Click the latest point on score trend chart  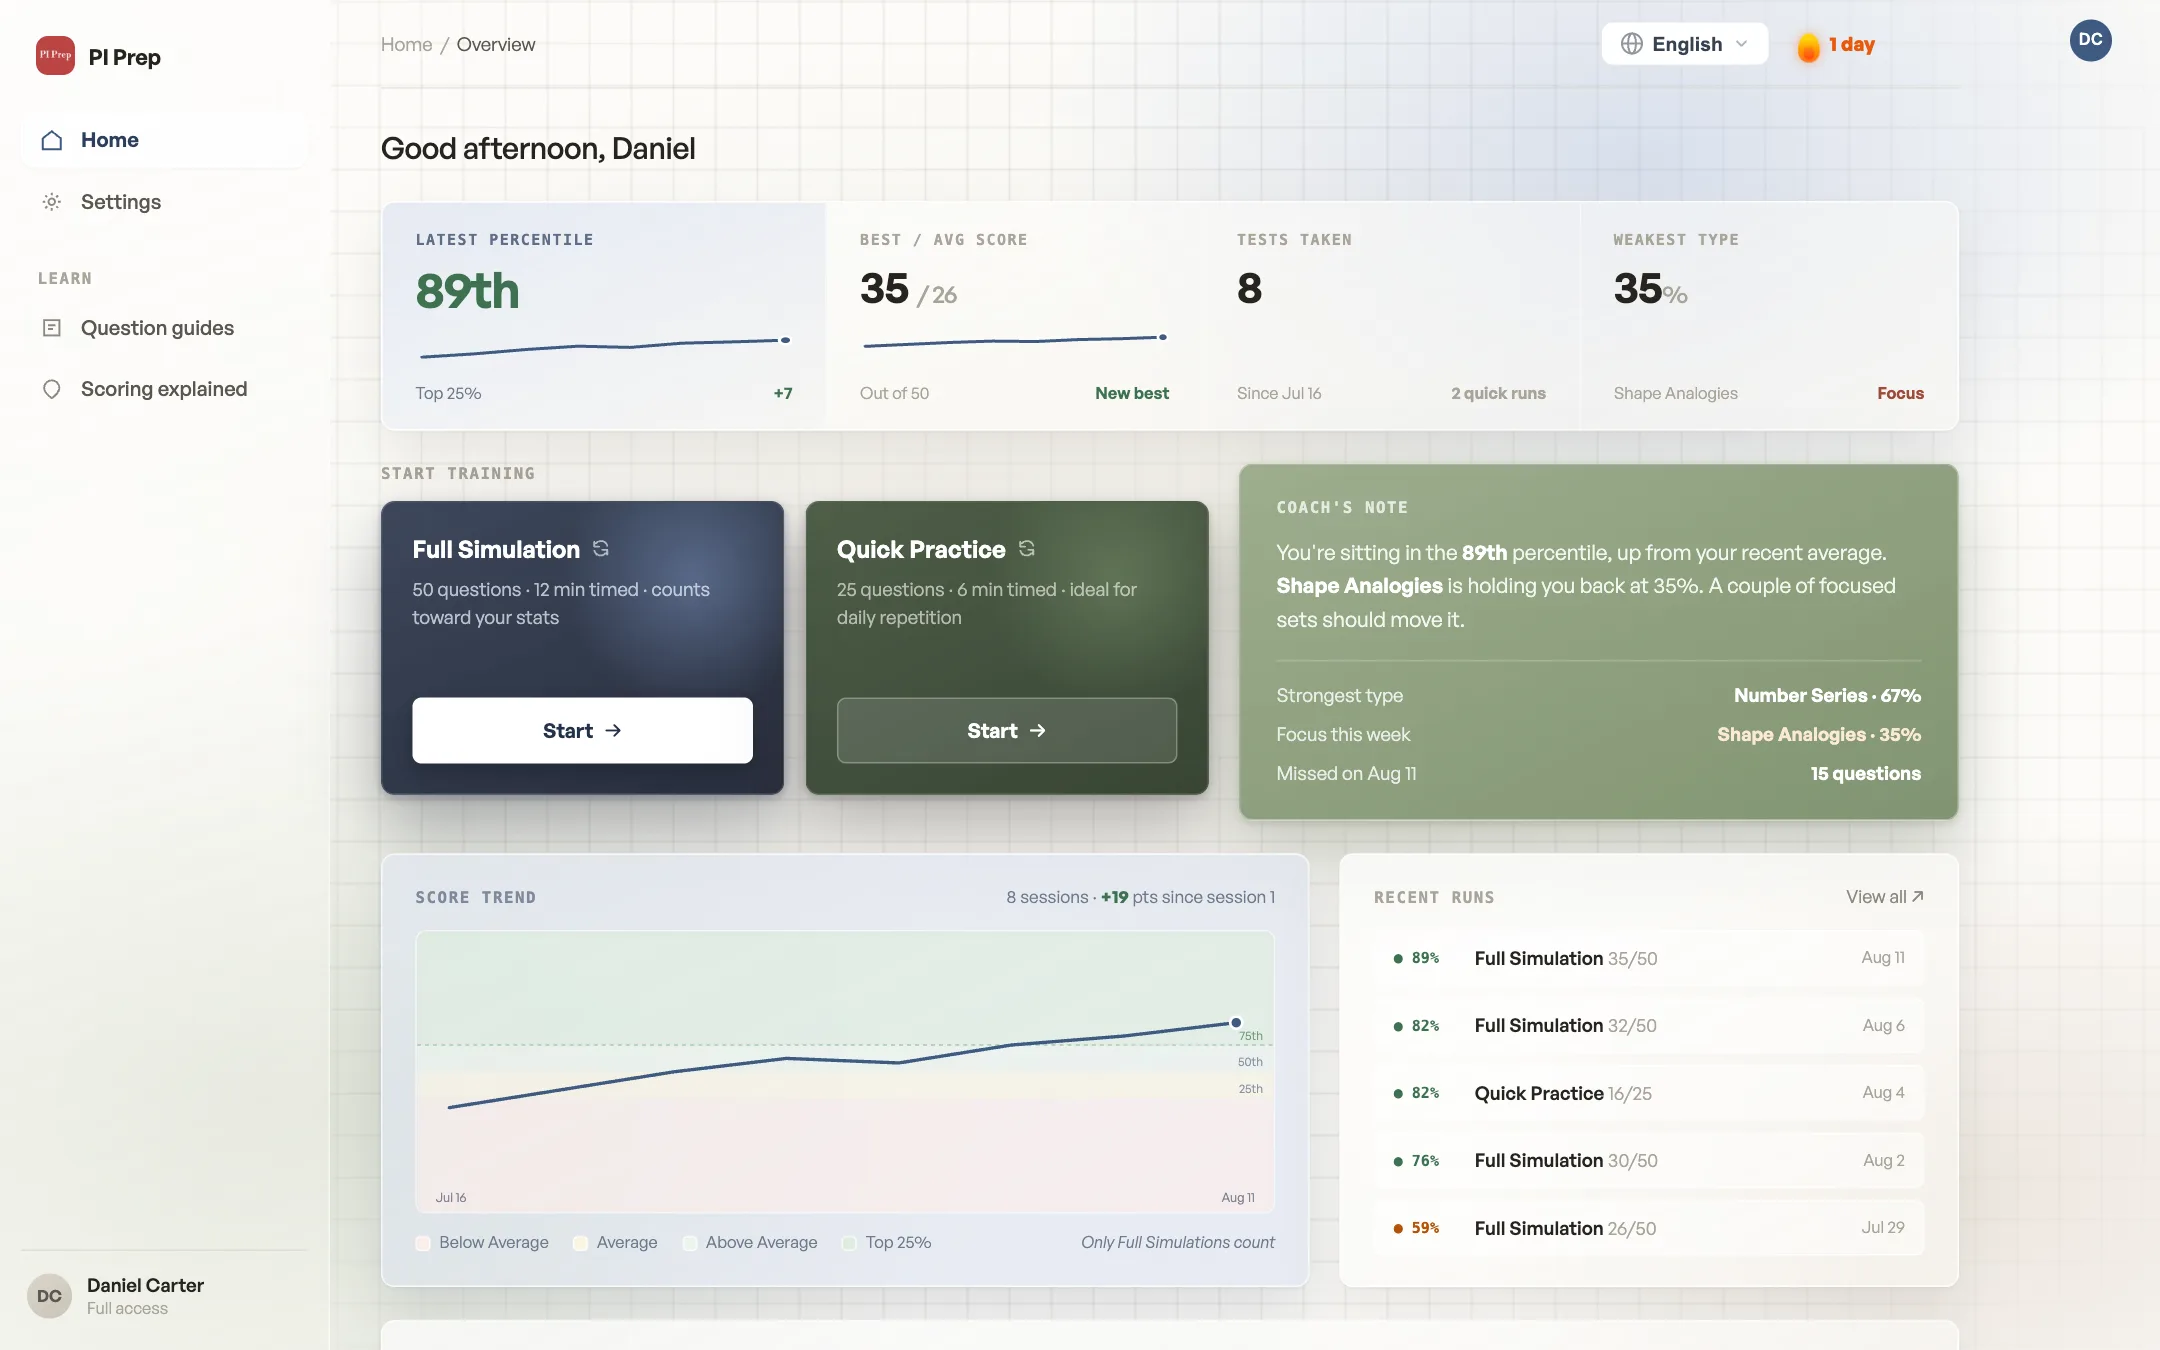click(1236, 1022)
